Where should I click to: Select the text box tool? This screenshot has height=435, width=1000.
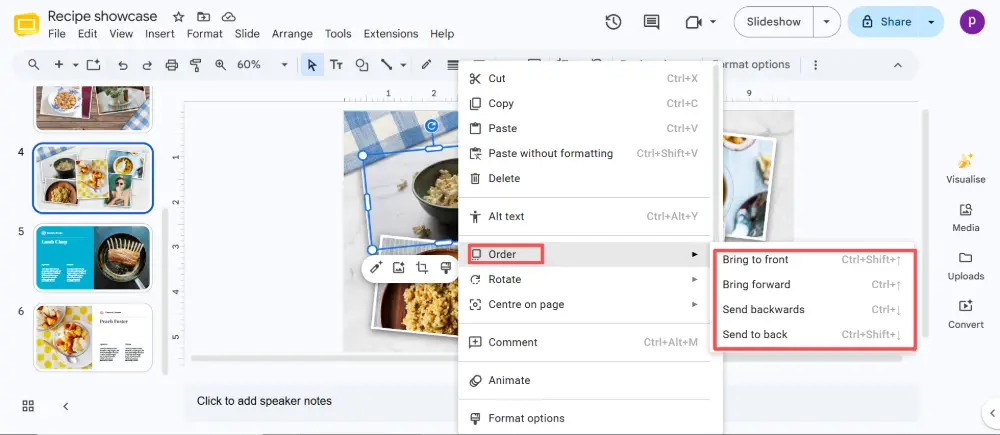336,64
